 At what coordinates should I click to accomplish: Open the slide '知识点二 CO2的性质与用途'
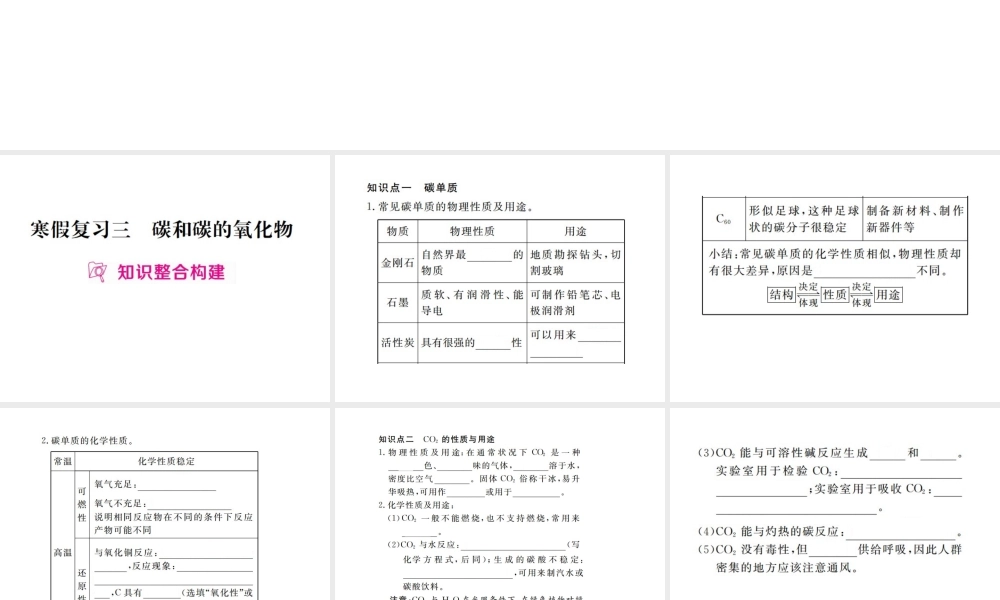click(x=499, y=504)
